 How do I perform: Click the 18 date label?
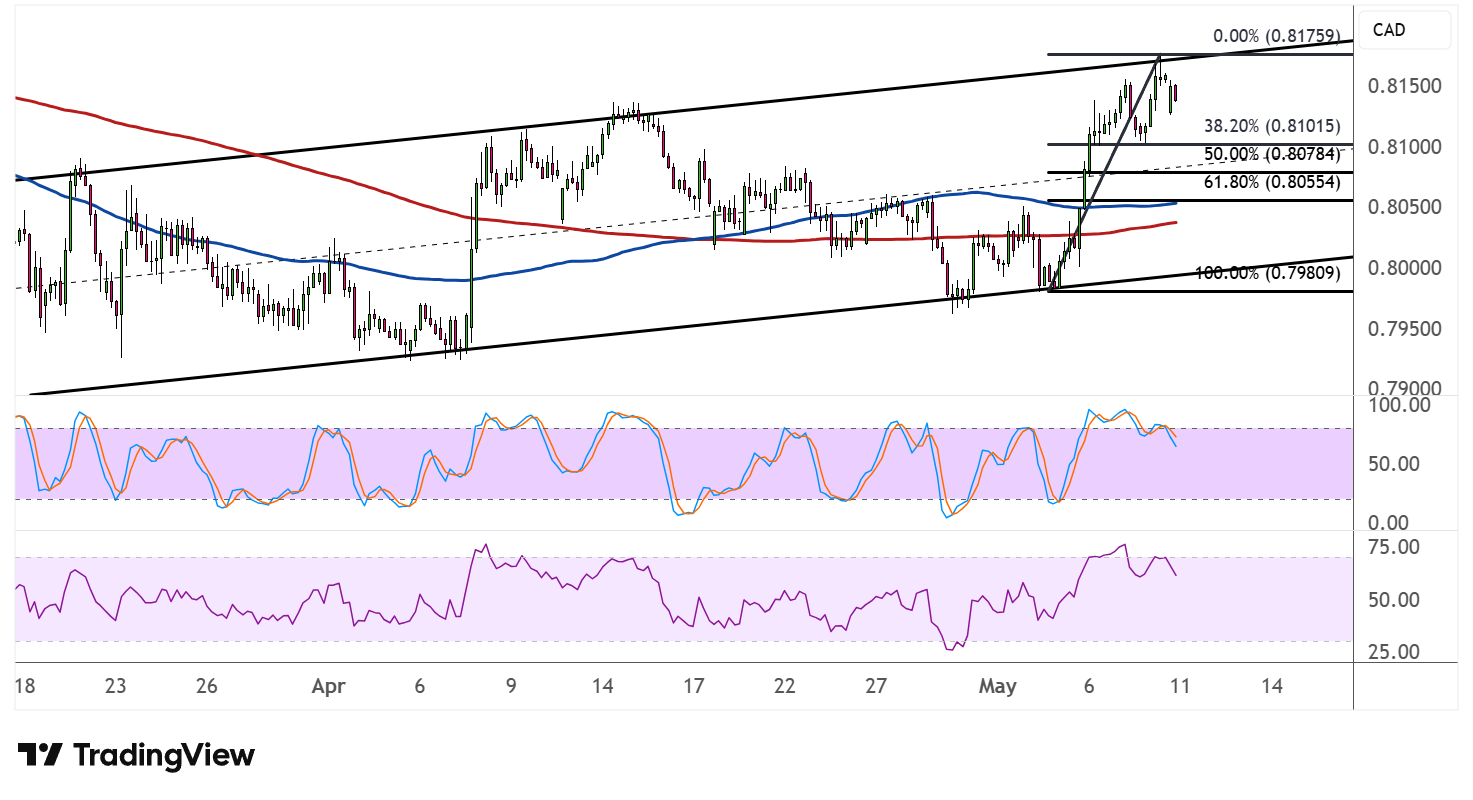coord(26,687)
